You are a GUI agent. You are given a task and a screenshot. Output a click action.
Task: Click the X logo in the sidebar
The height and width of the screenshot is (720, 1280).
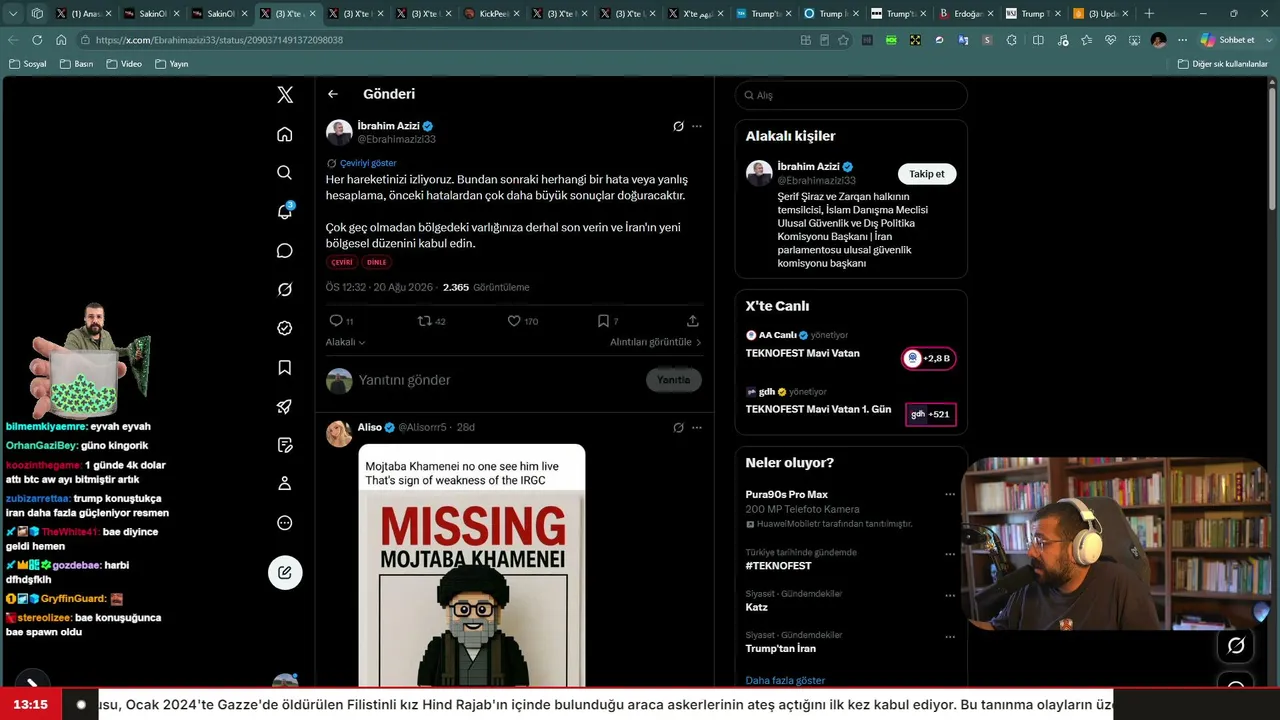point(285,95)
